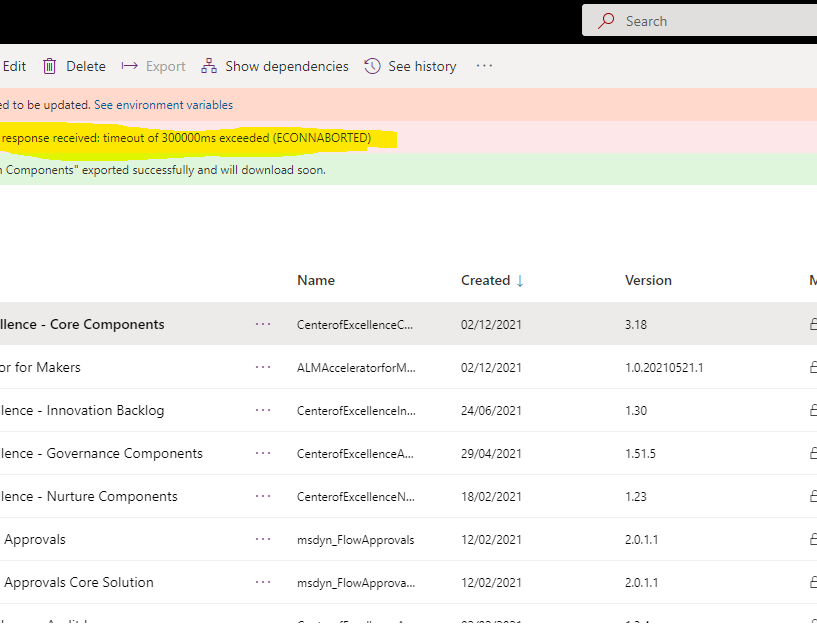
Task: Click the Delete trash icon
Action: pos(50,66)
